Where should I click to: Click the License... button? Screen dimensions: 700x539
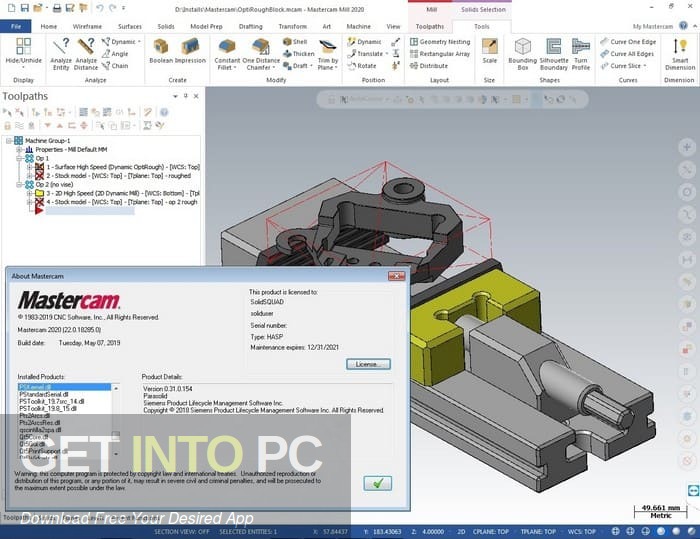pyautogui.click(x=368, y=364)
